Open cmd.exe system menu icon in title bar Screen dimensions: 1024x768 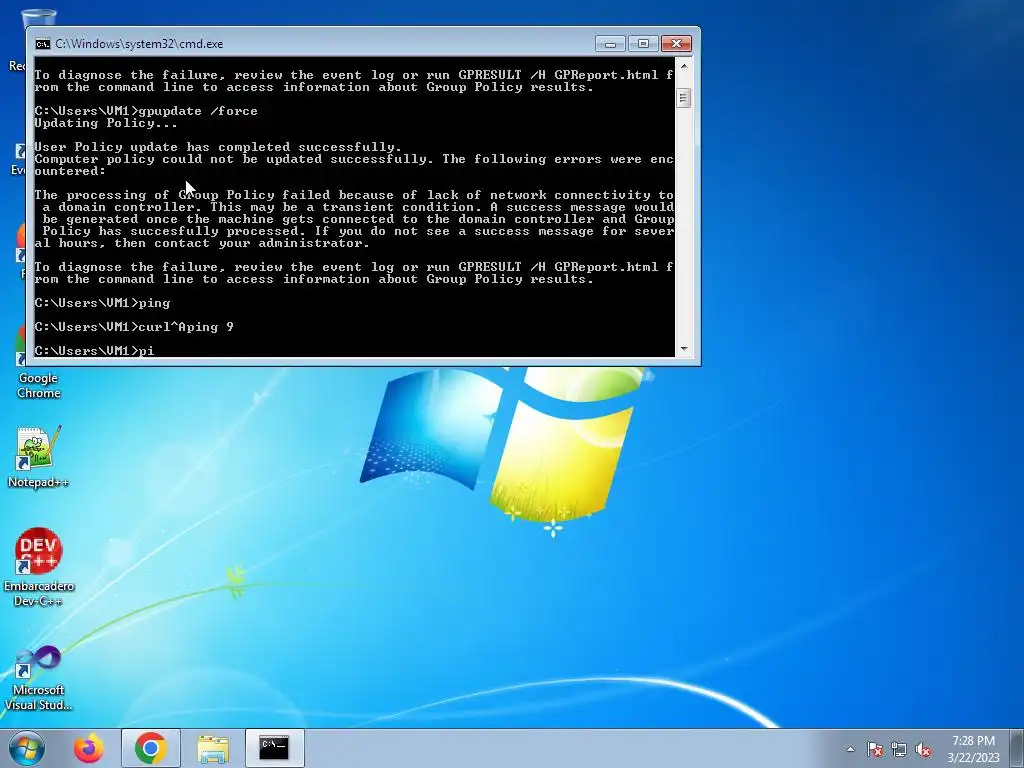[42, 44]
